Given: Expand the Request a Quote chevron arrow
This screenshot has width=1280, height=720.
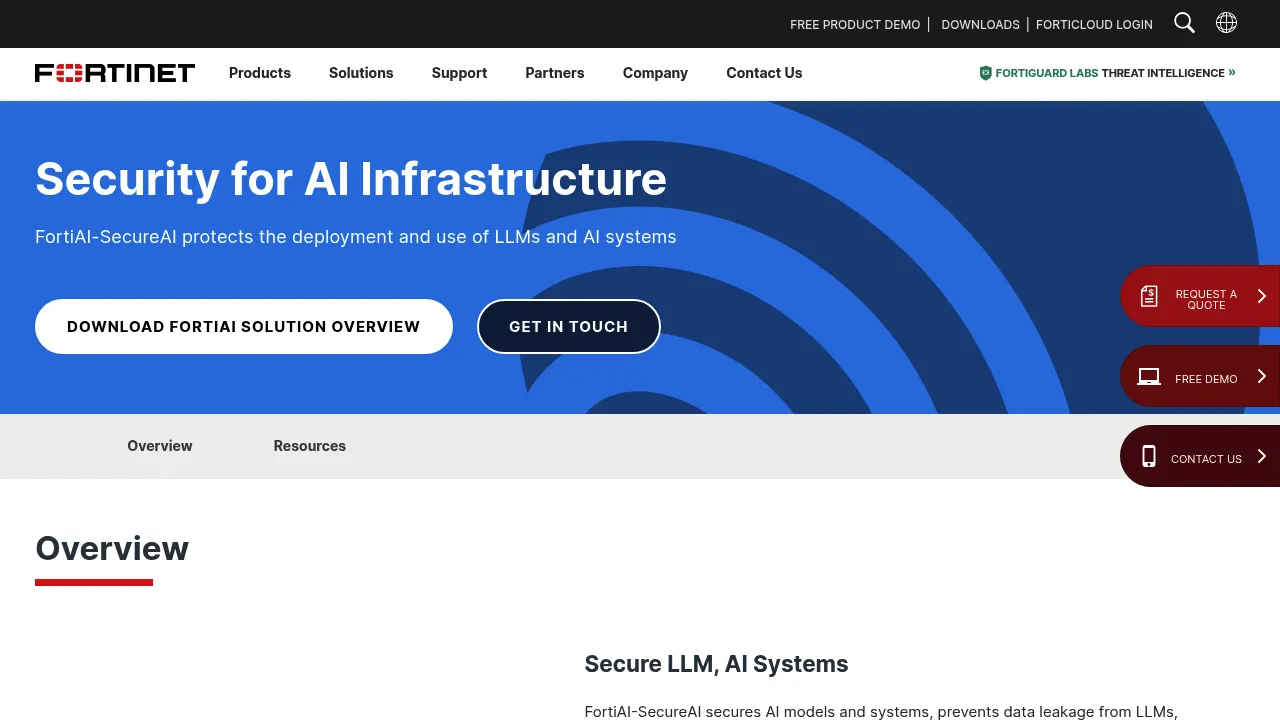Looking at the screenshot, I should pos(1262,296).
